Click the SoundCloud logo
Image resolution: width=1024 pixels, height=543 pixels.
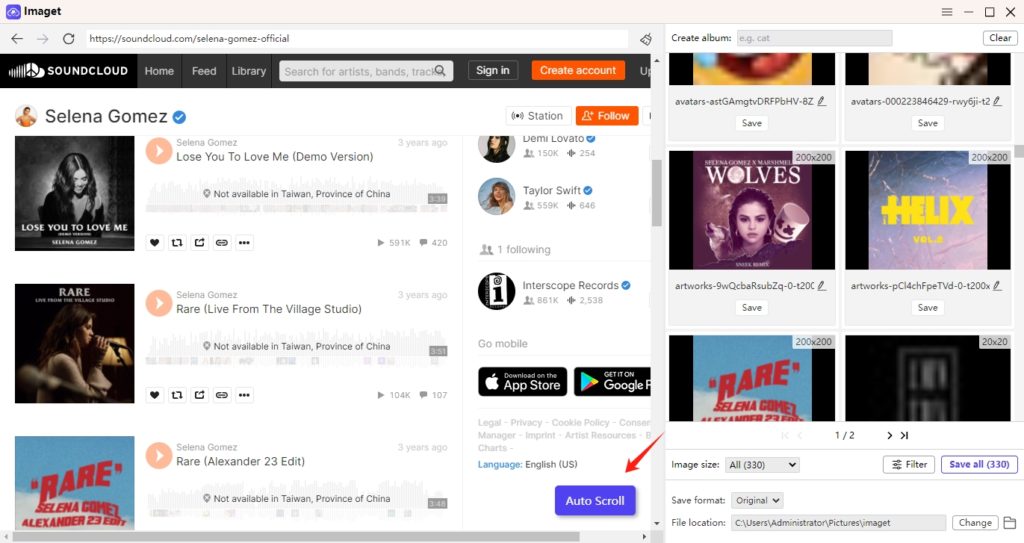click(68, 71)
